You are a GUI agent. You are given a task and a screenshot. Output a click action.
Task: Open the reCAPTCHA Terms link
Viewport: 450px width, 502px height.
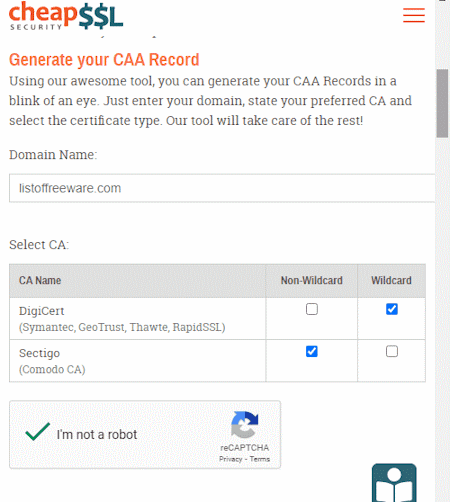260,459
